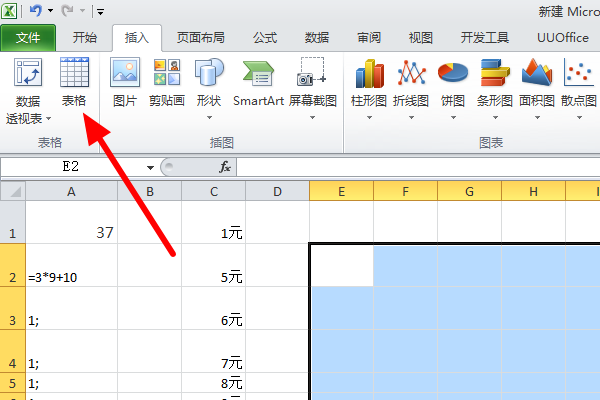The image size is (600, 400).
Task: Click cell C2 with 5元
Action: 214,265
